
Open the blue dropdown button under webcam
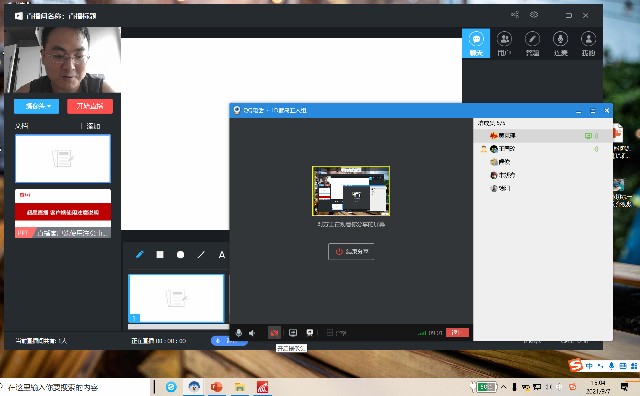pyautogui.click(x=37, y=106)
